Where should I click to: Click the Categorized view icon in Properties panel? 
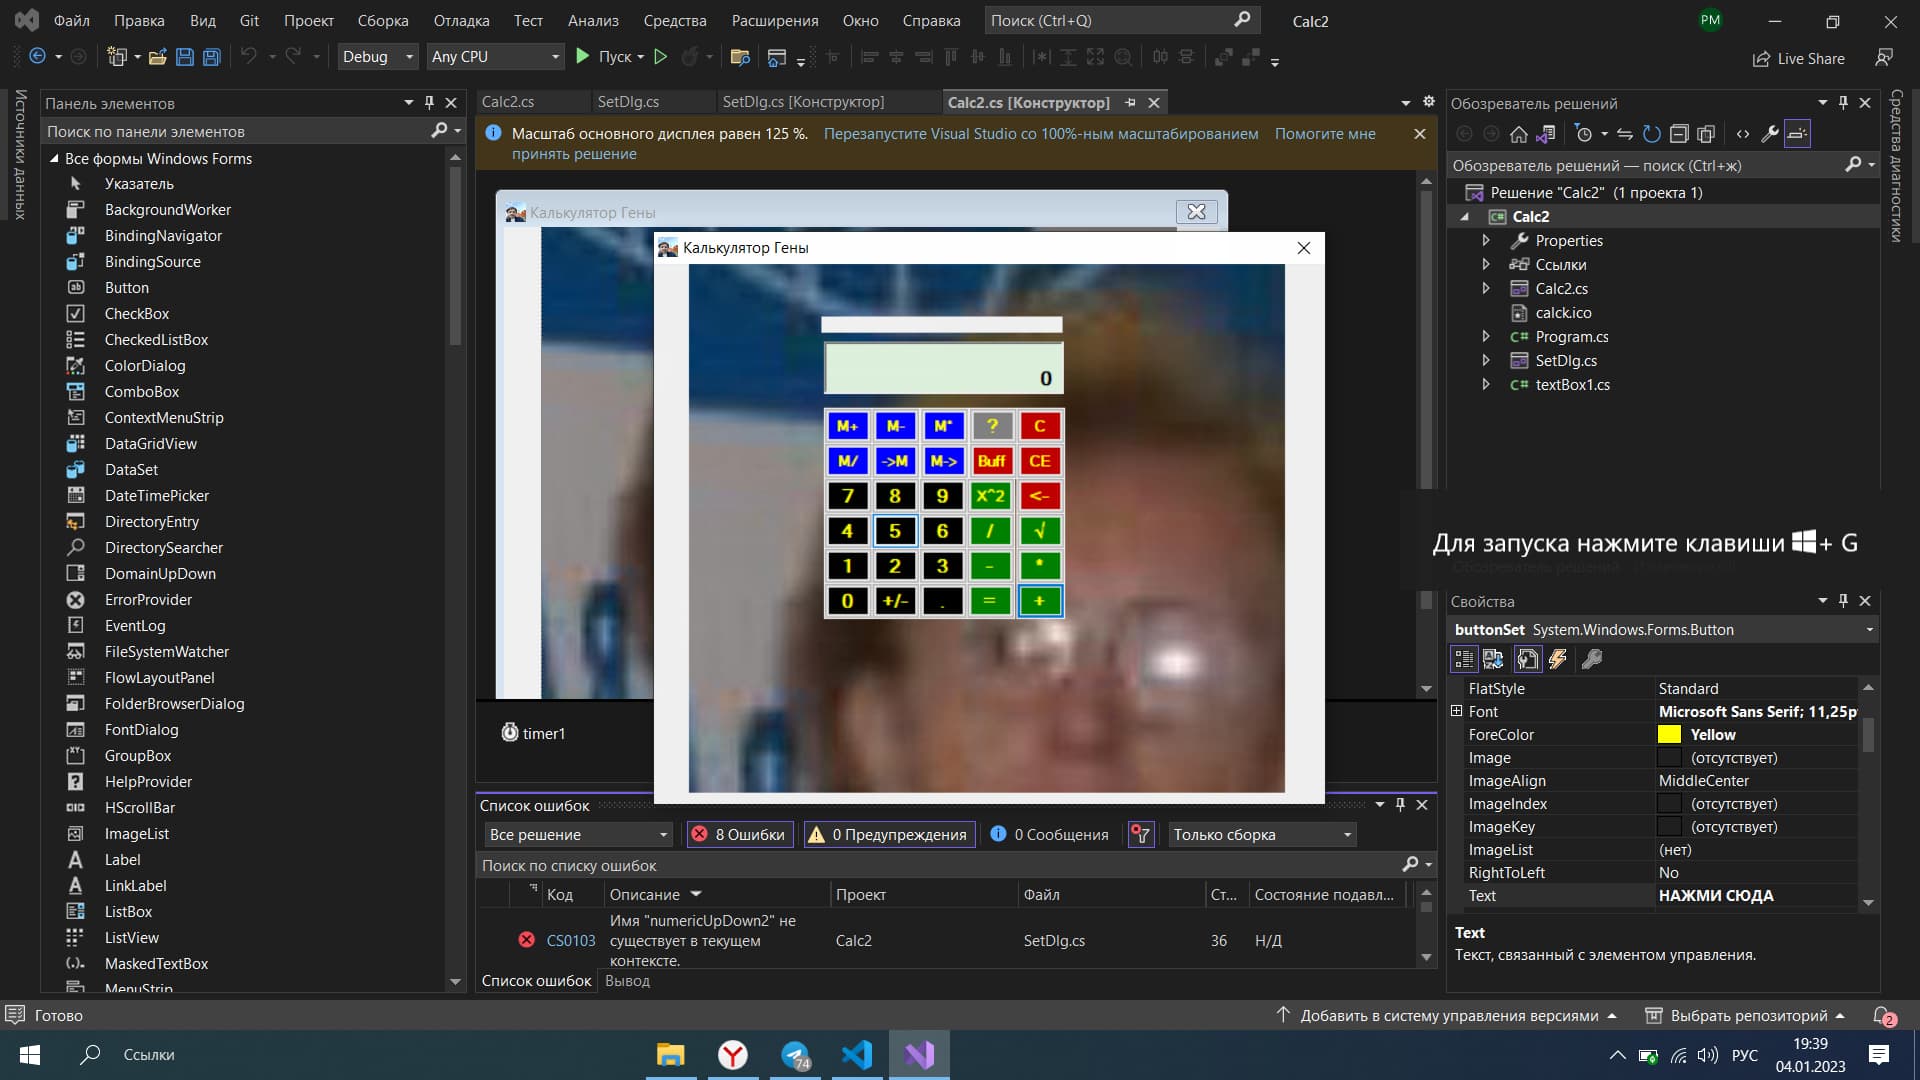point(1464,659)
